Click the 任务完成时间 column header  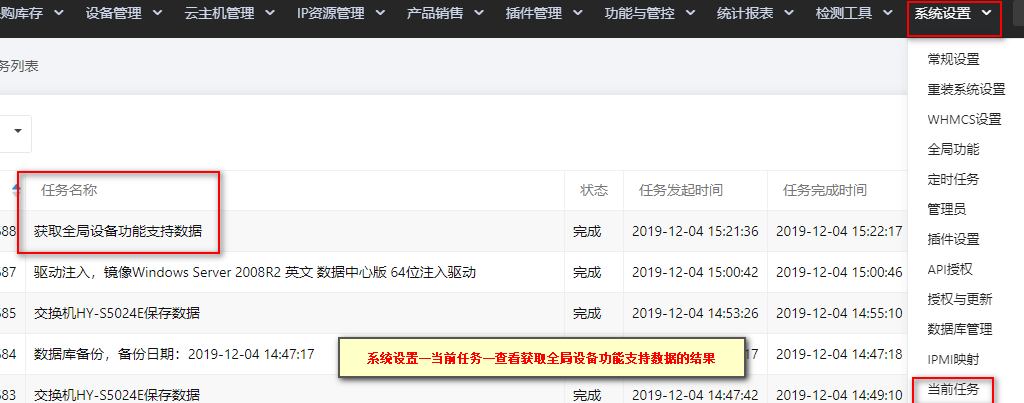(825, 190)
